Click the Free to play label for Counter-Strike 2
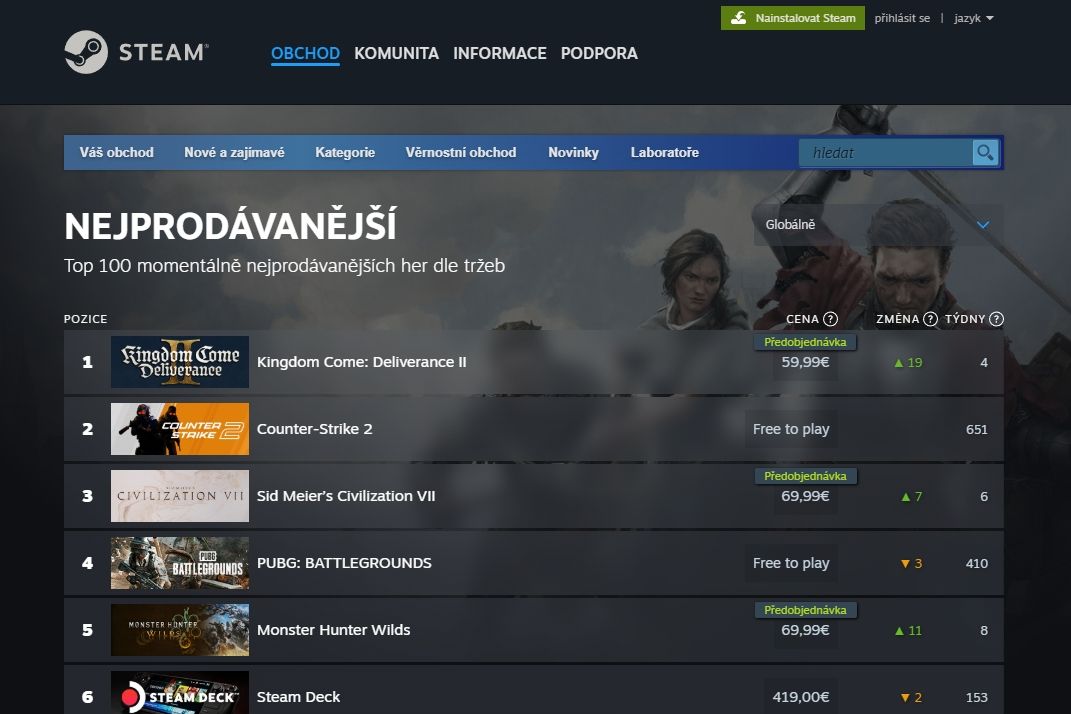Screen dimensions: 1071x714 pyautogui.click(x=791, y=429)
